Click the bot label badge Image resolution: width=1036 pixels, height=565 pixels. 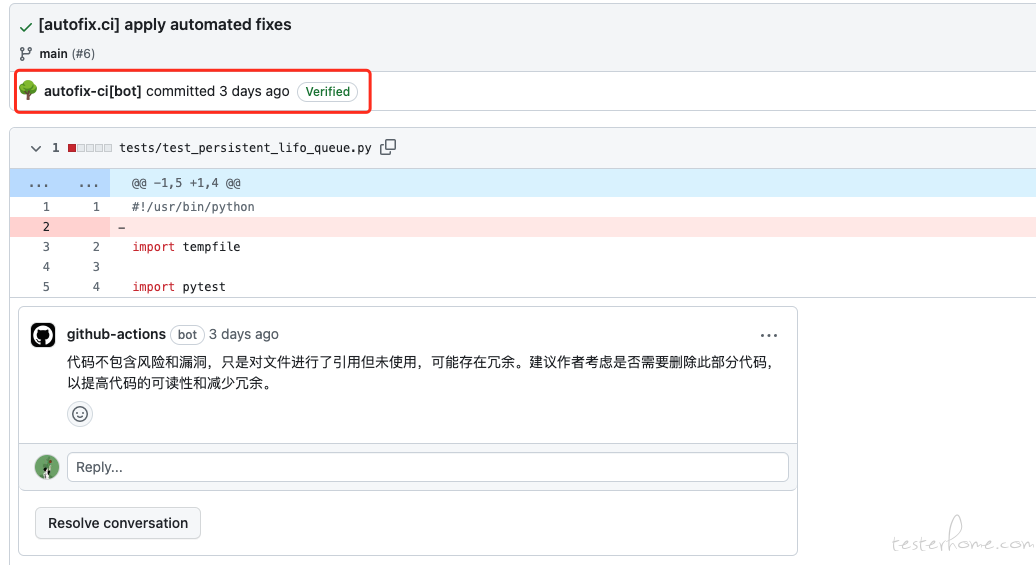pos(188,335)
